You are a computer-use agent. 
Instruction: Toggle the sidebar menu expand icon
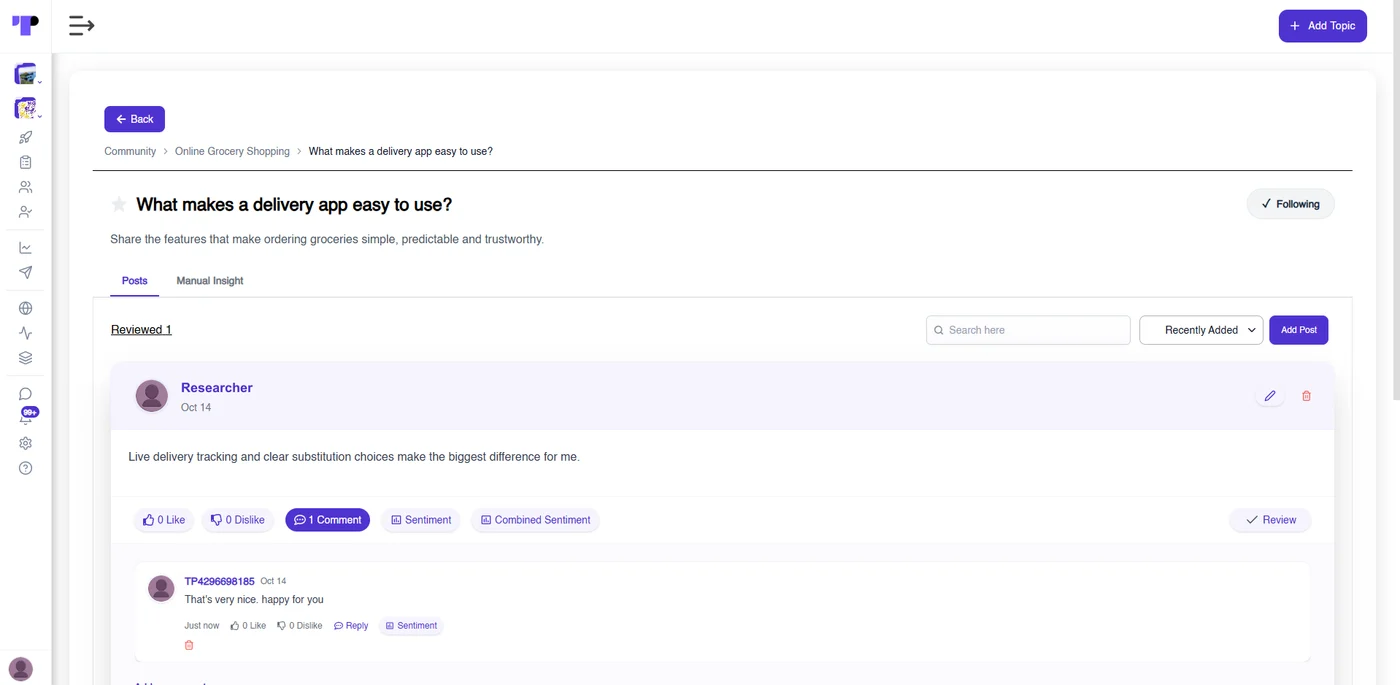[81, 26]
